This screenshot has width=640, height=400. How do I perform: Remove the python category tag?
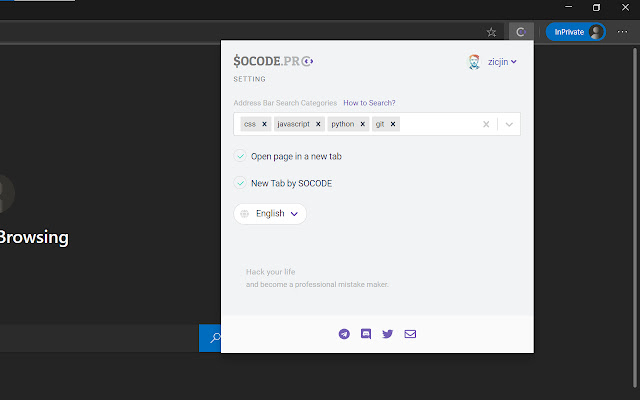point(362,124)
